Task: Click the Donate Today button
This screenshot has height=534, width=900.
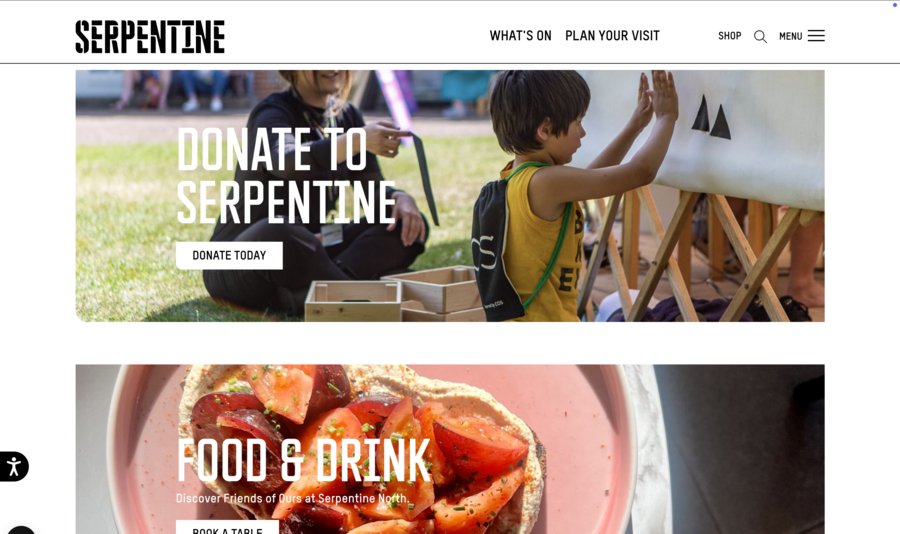Action: tap(229, 256)
